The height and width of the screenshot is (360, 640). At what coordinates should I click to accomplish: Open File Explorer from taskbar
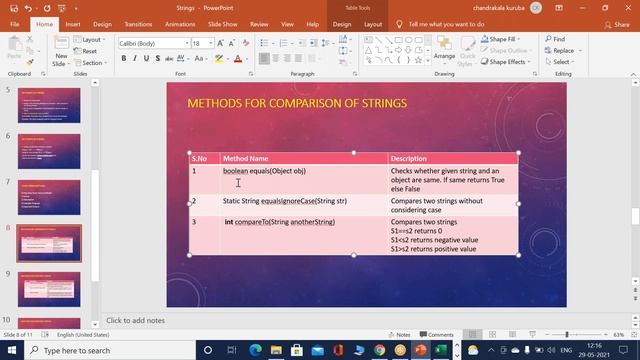click(x=276, y=350)
